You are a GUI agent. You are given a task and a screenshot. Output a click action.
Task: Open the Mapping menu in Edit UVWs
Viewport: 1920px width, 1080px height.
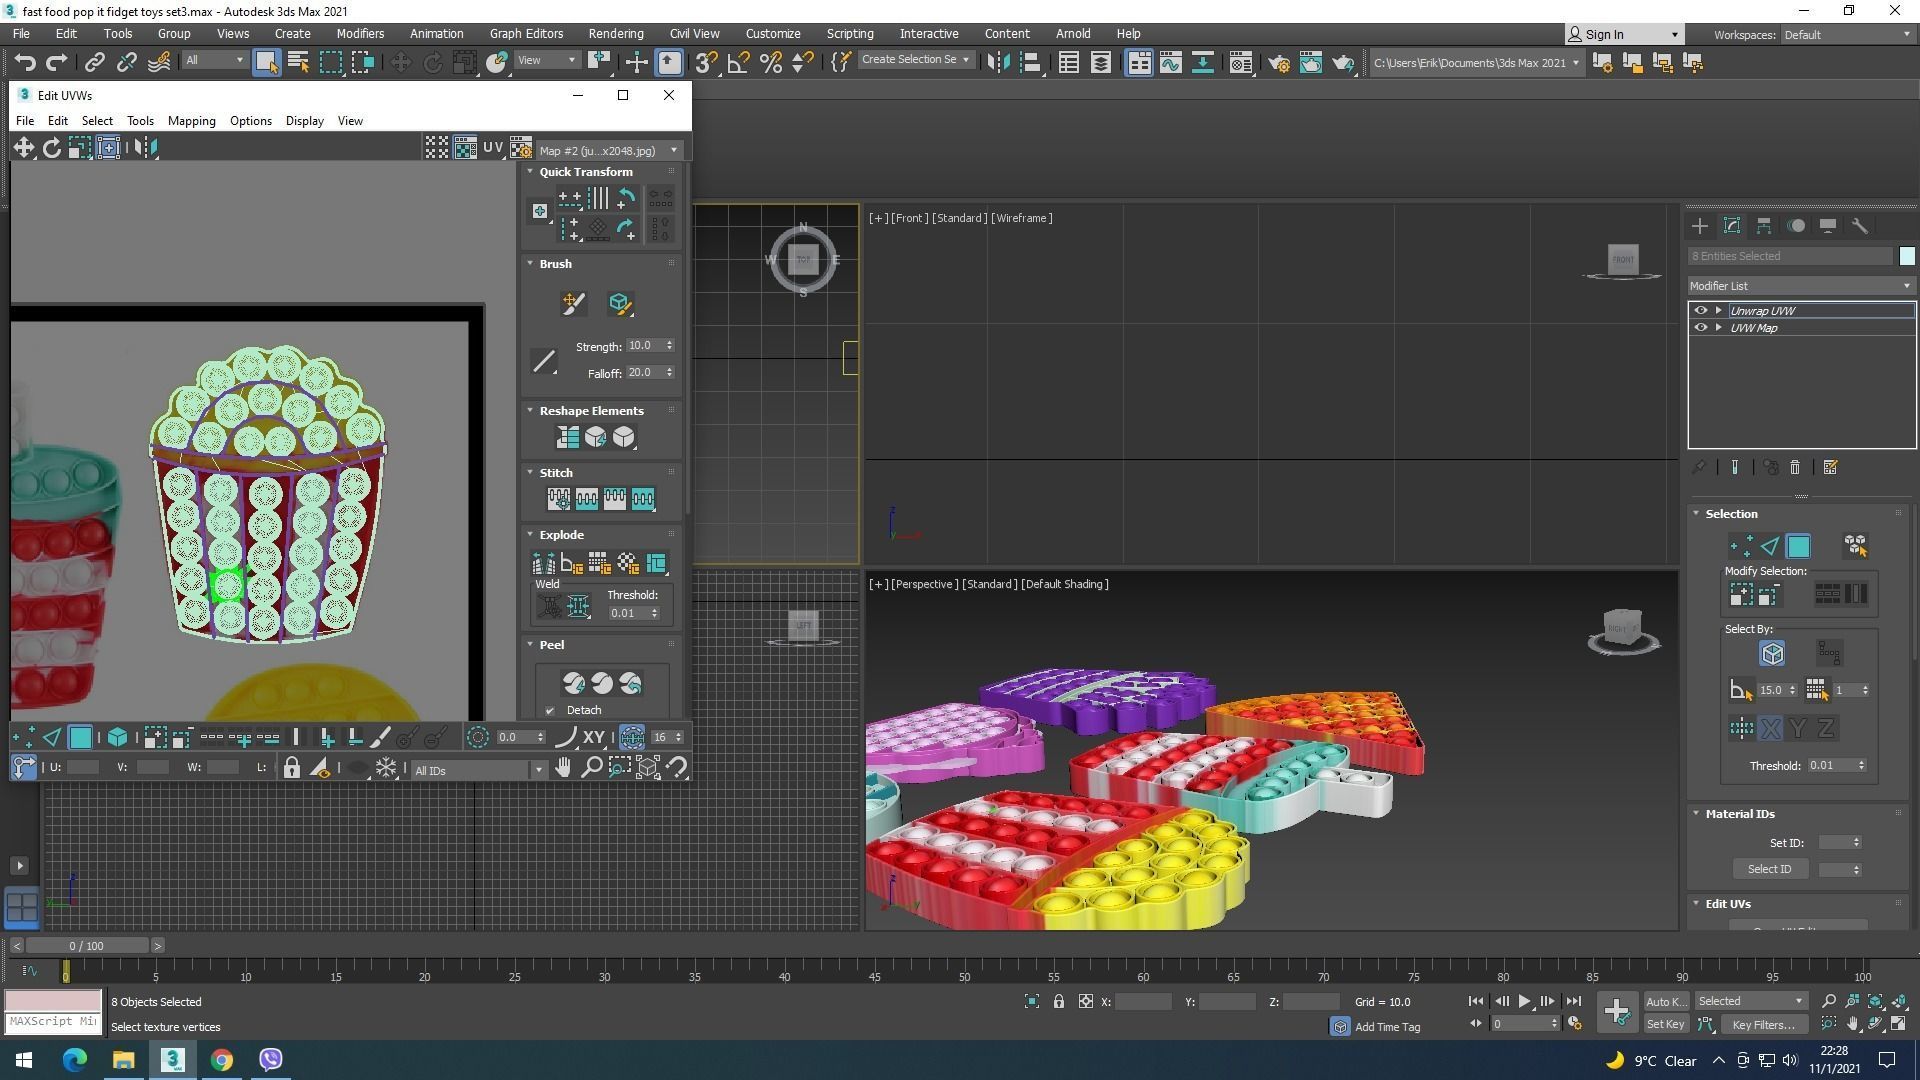191,121
